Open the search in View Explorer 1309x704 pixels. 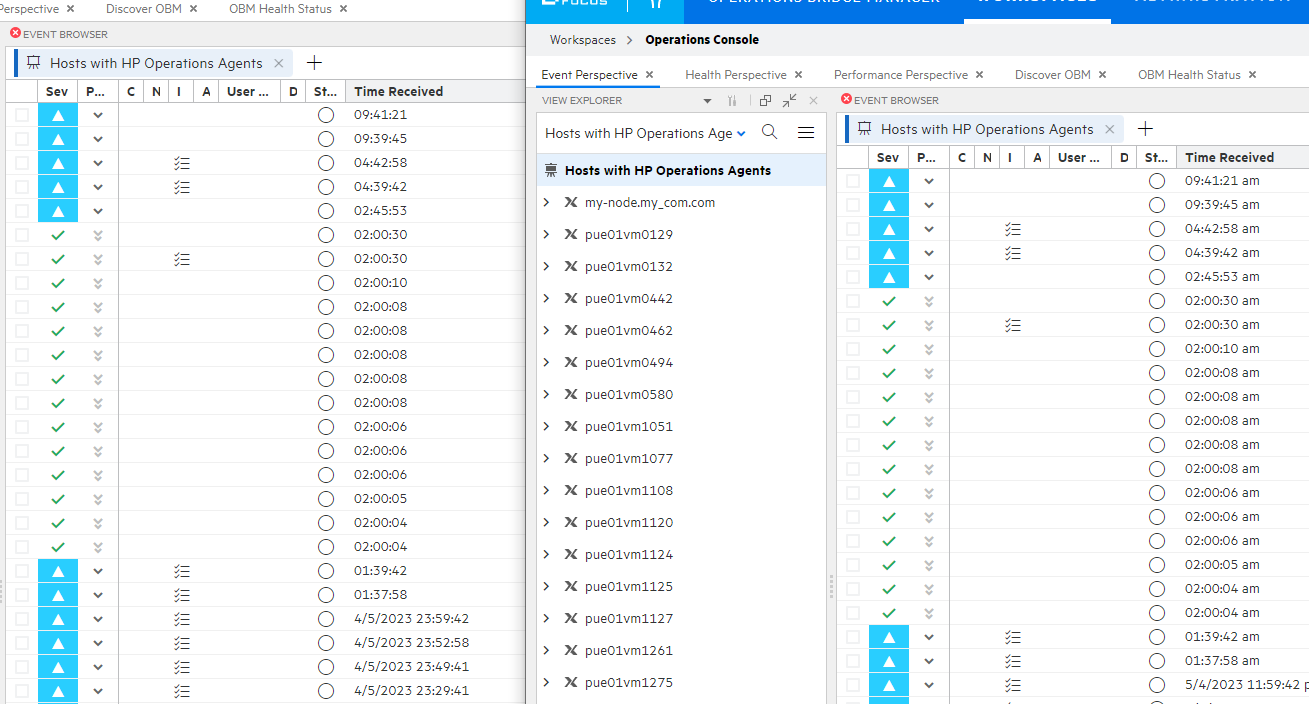click(x=769, y=131)
